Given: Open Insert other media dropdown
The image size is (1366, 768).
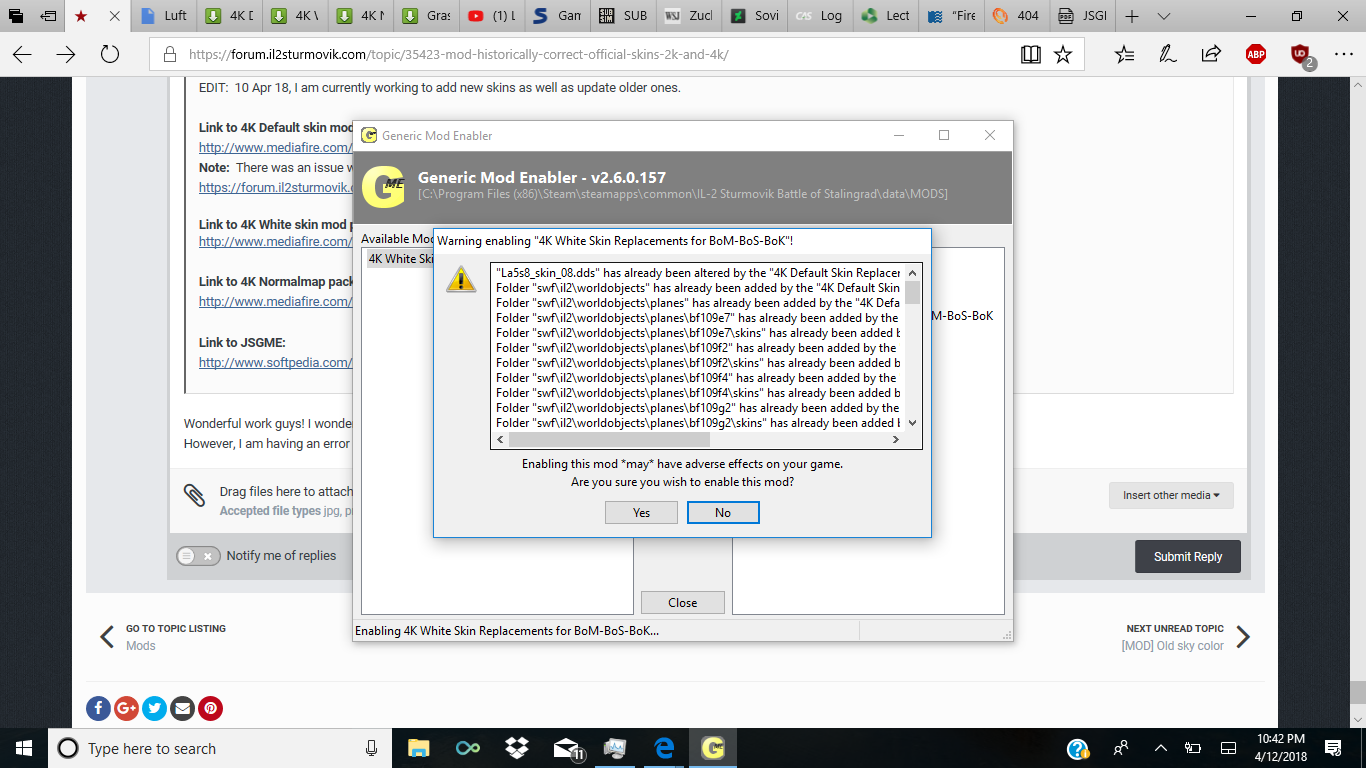Looking at the screenshot, I should 1171,495.
